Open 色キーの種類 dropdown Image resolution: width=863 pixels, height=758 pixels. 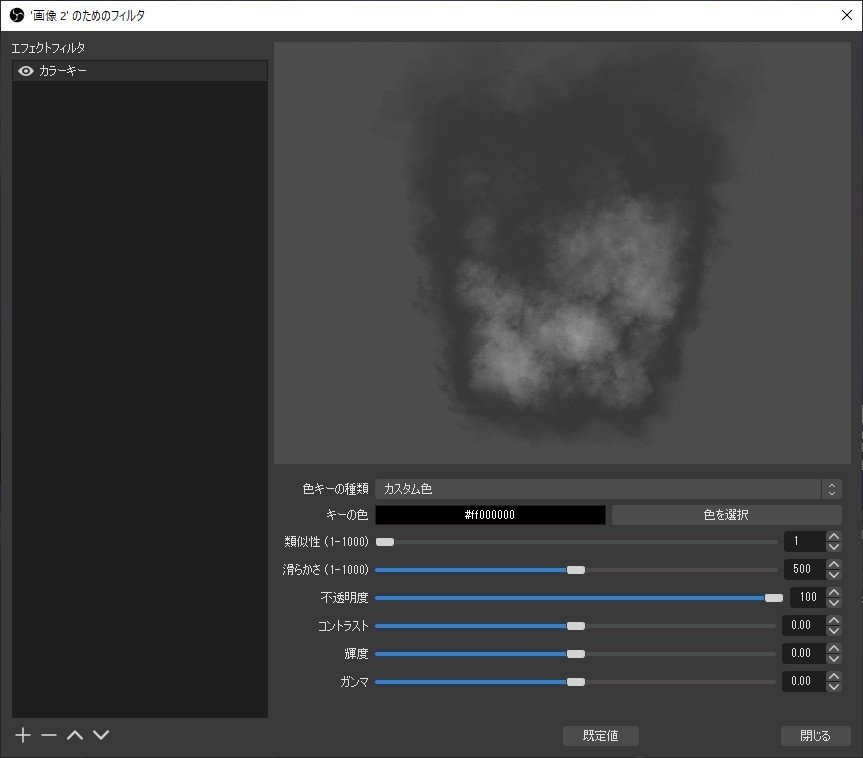coord(608,489)
